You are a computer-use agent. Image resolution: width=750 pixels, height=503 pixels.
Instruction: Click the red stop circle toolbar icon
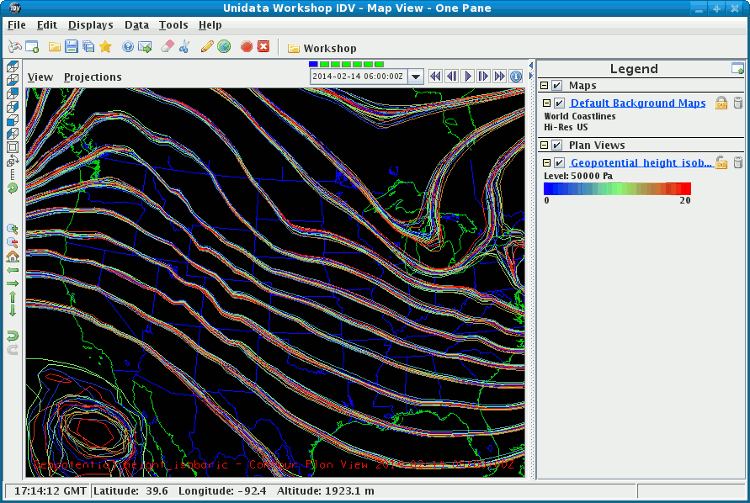point(246,47)
